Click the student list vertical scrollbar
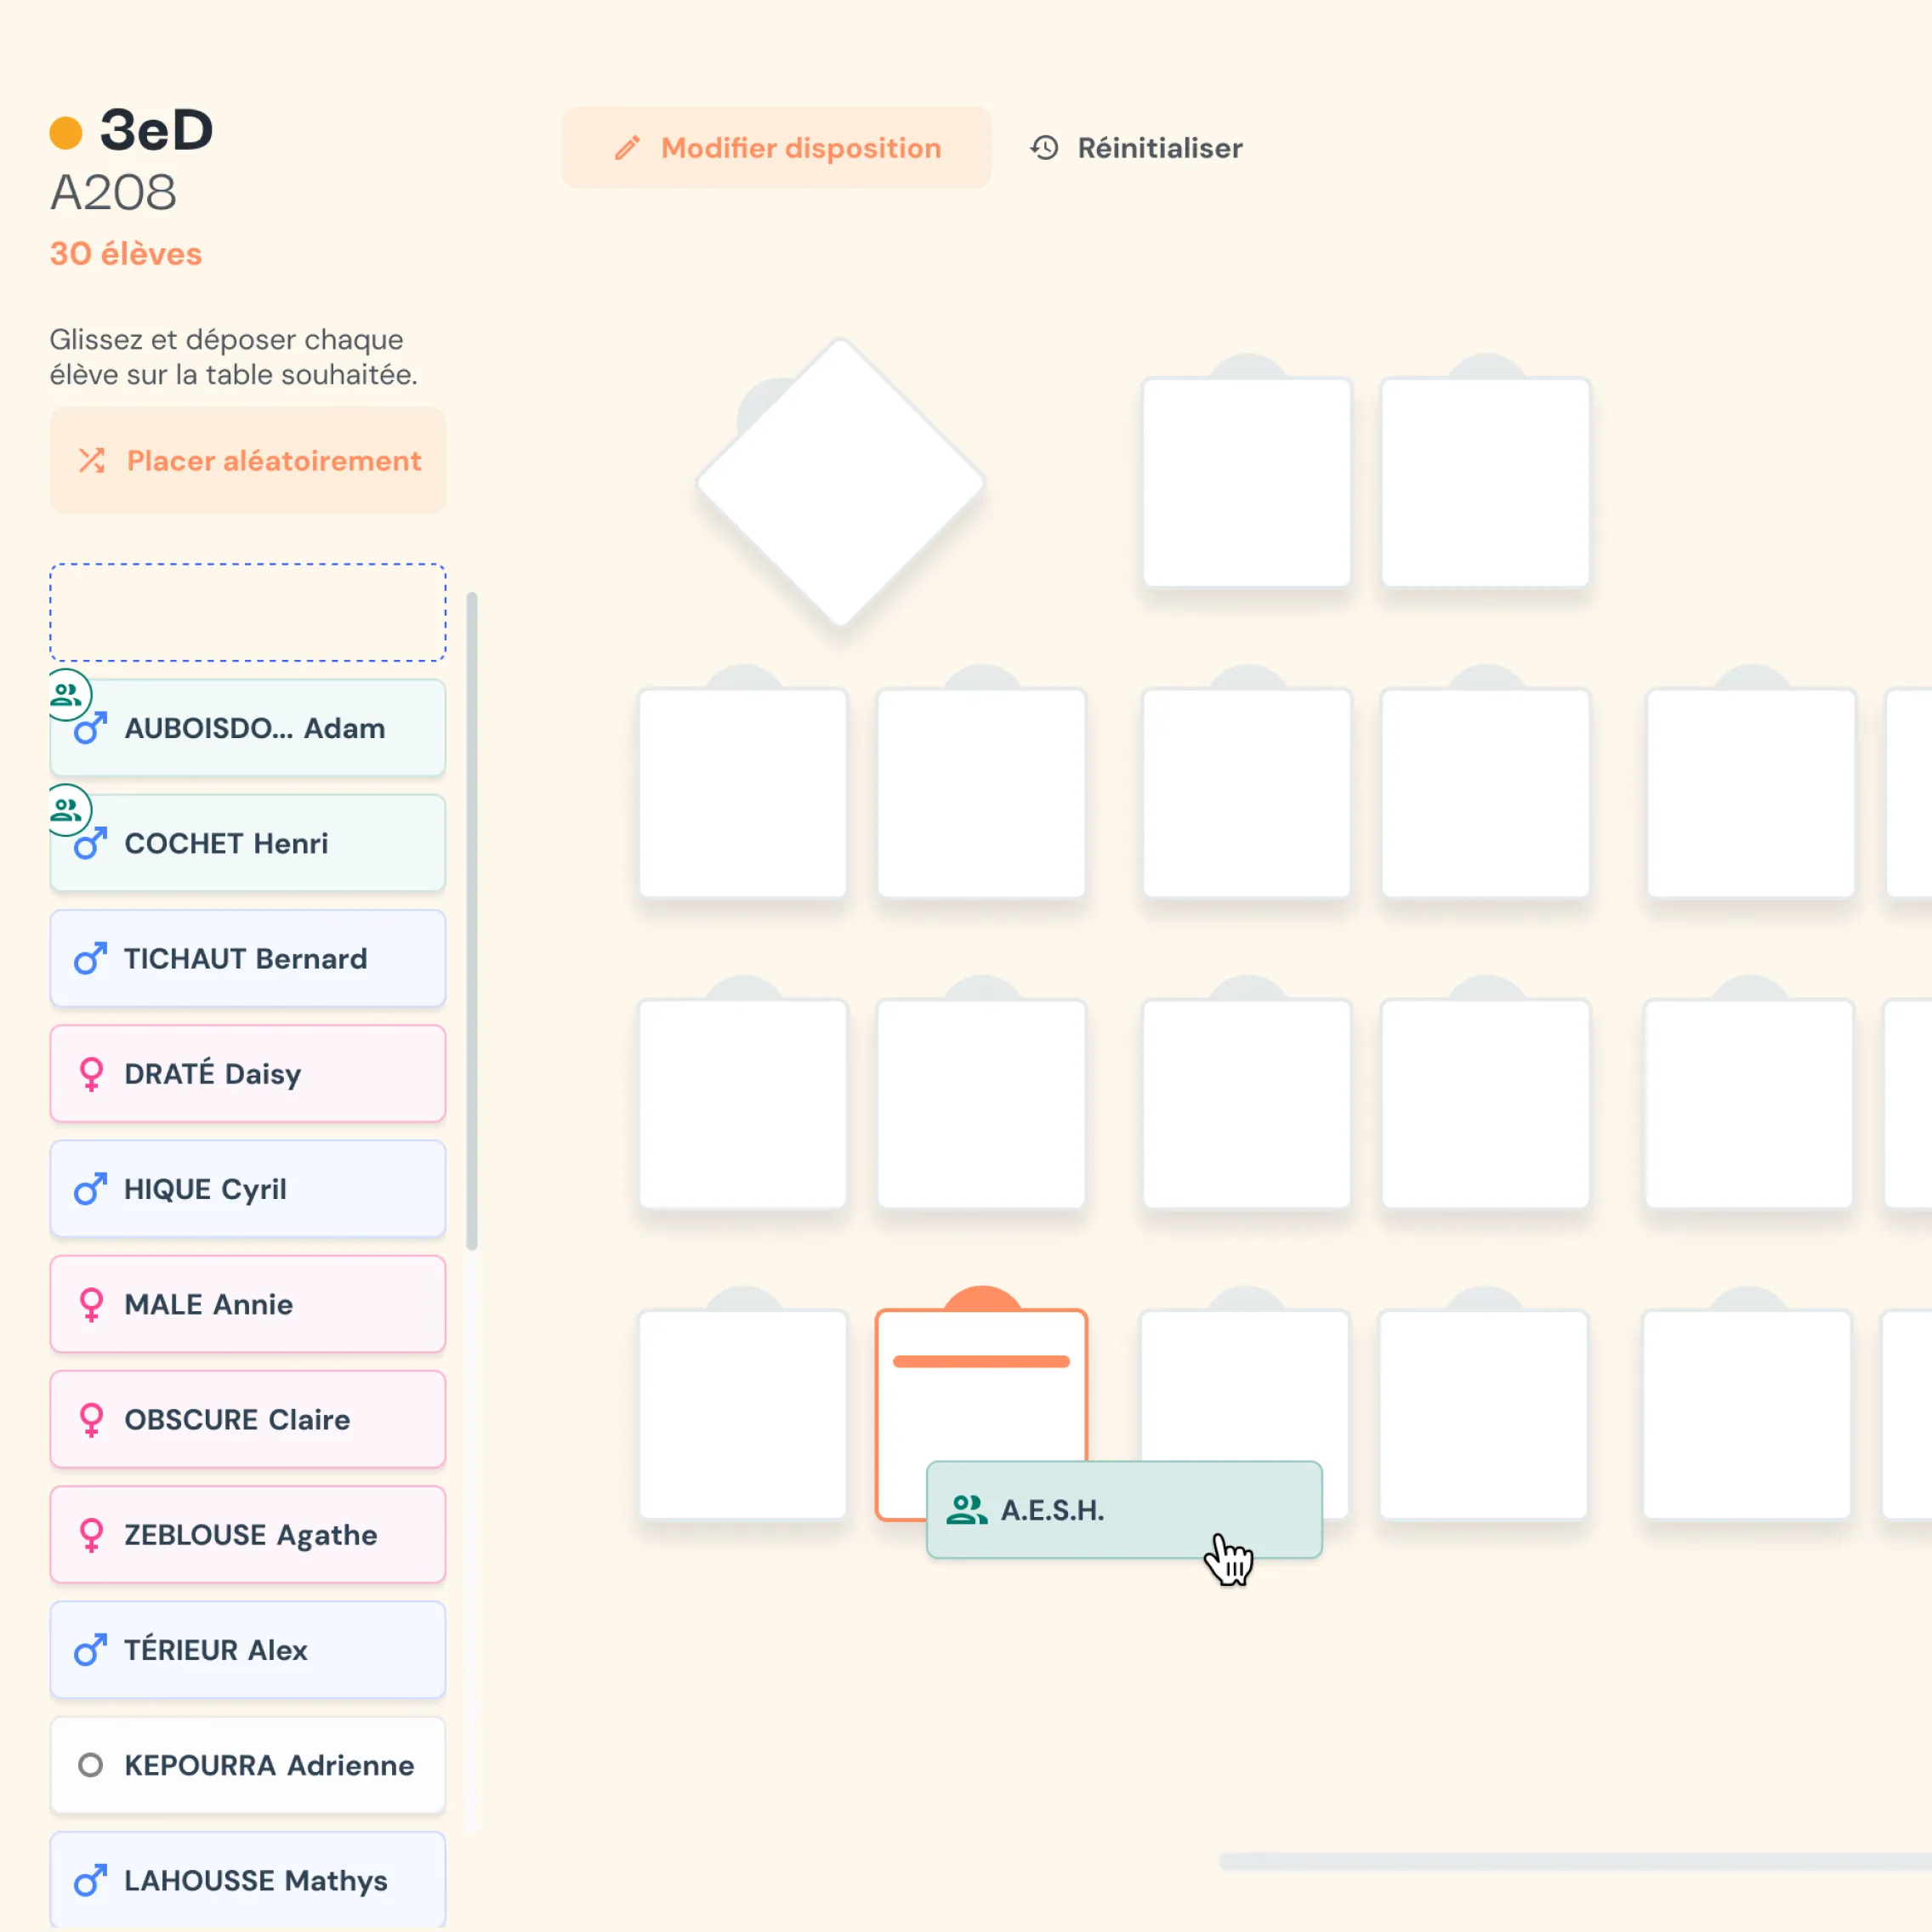Screen dimensions: 1932x1932 coord(472,921)
